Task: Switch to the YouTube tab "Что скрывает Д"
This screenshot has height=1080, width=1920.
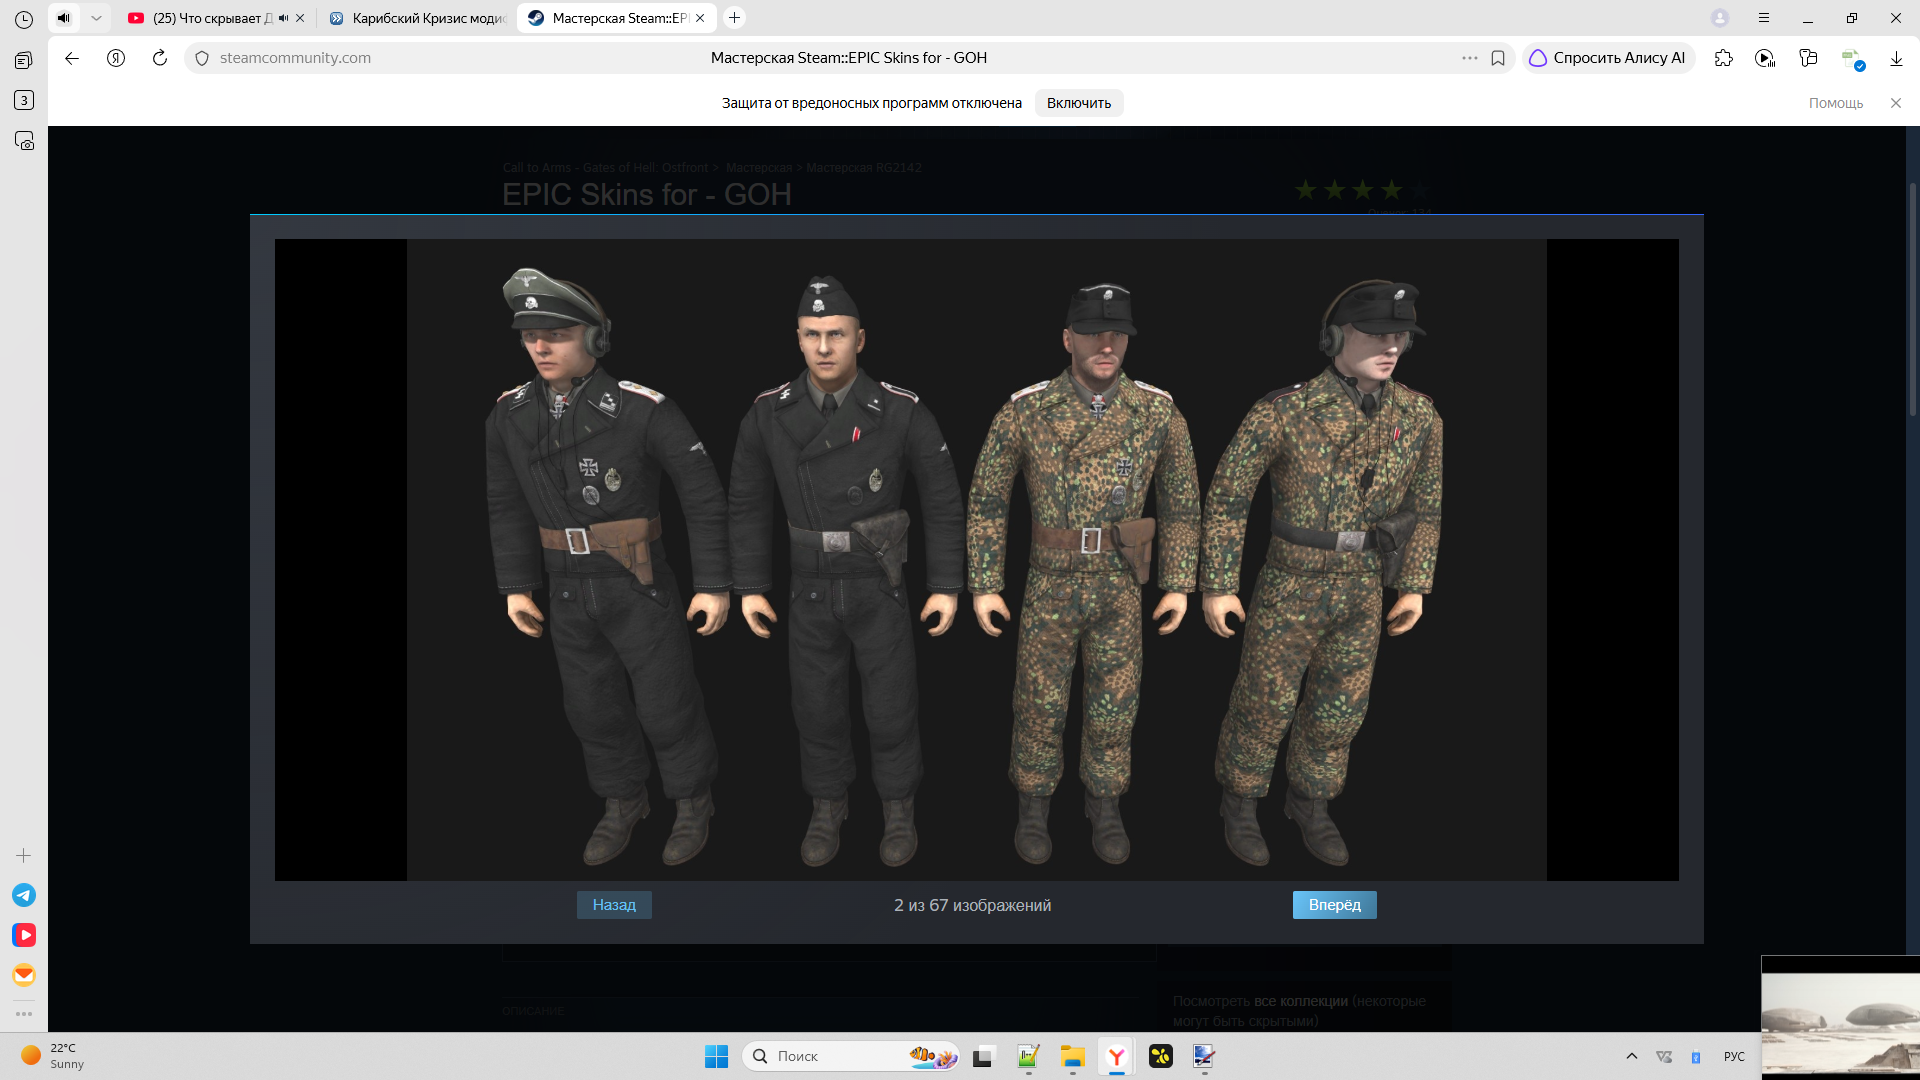Action: [x=212, y=18]
